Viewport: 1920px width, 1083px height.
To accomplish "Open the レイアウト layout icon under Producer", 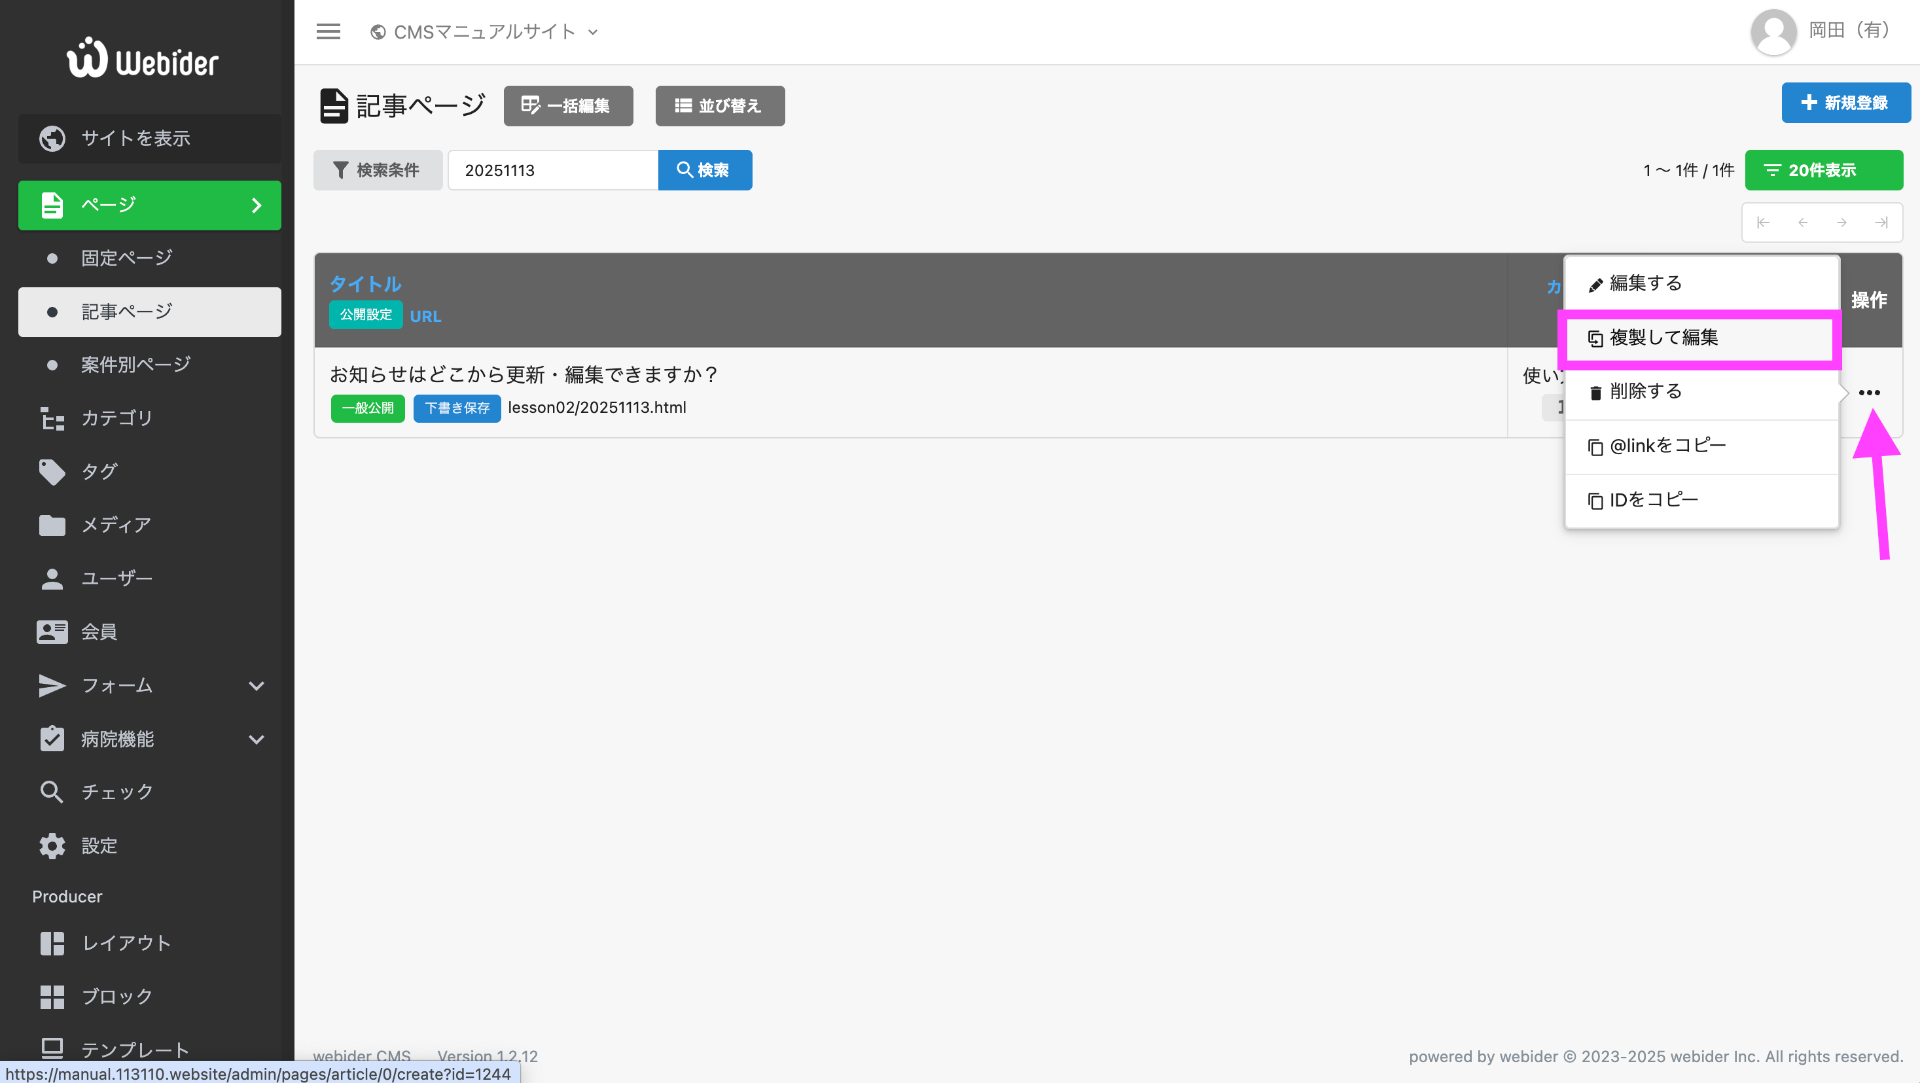I will [52, 943].
